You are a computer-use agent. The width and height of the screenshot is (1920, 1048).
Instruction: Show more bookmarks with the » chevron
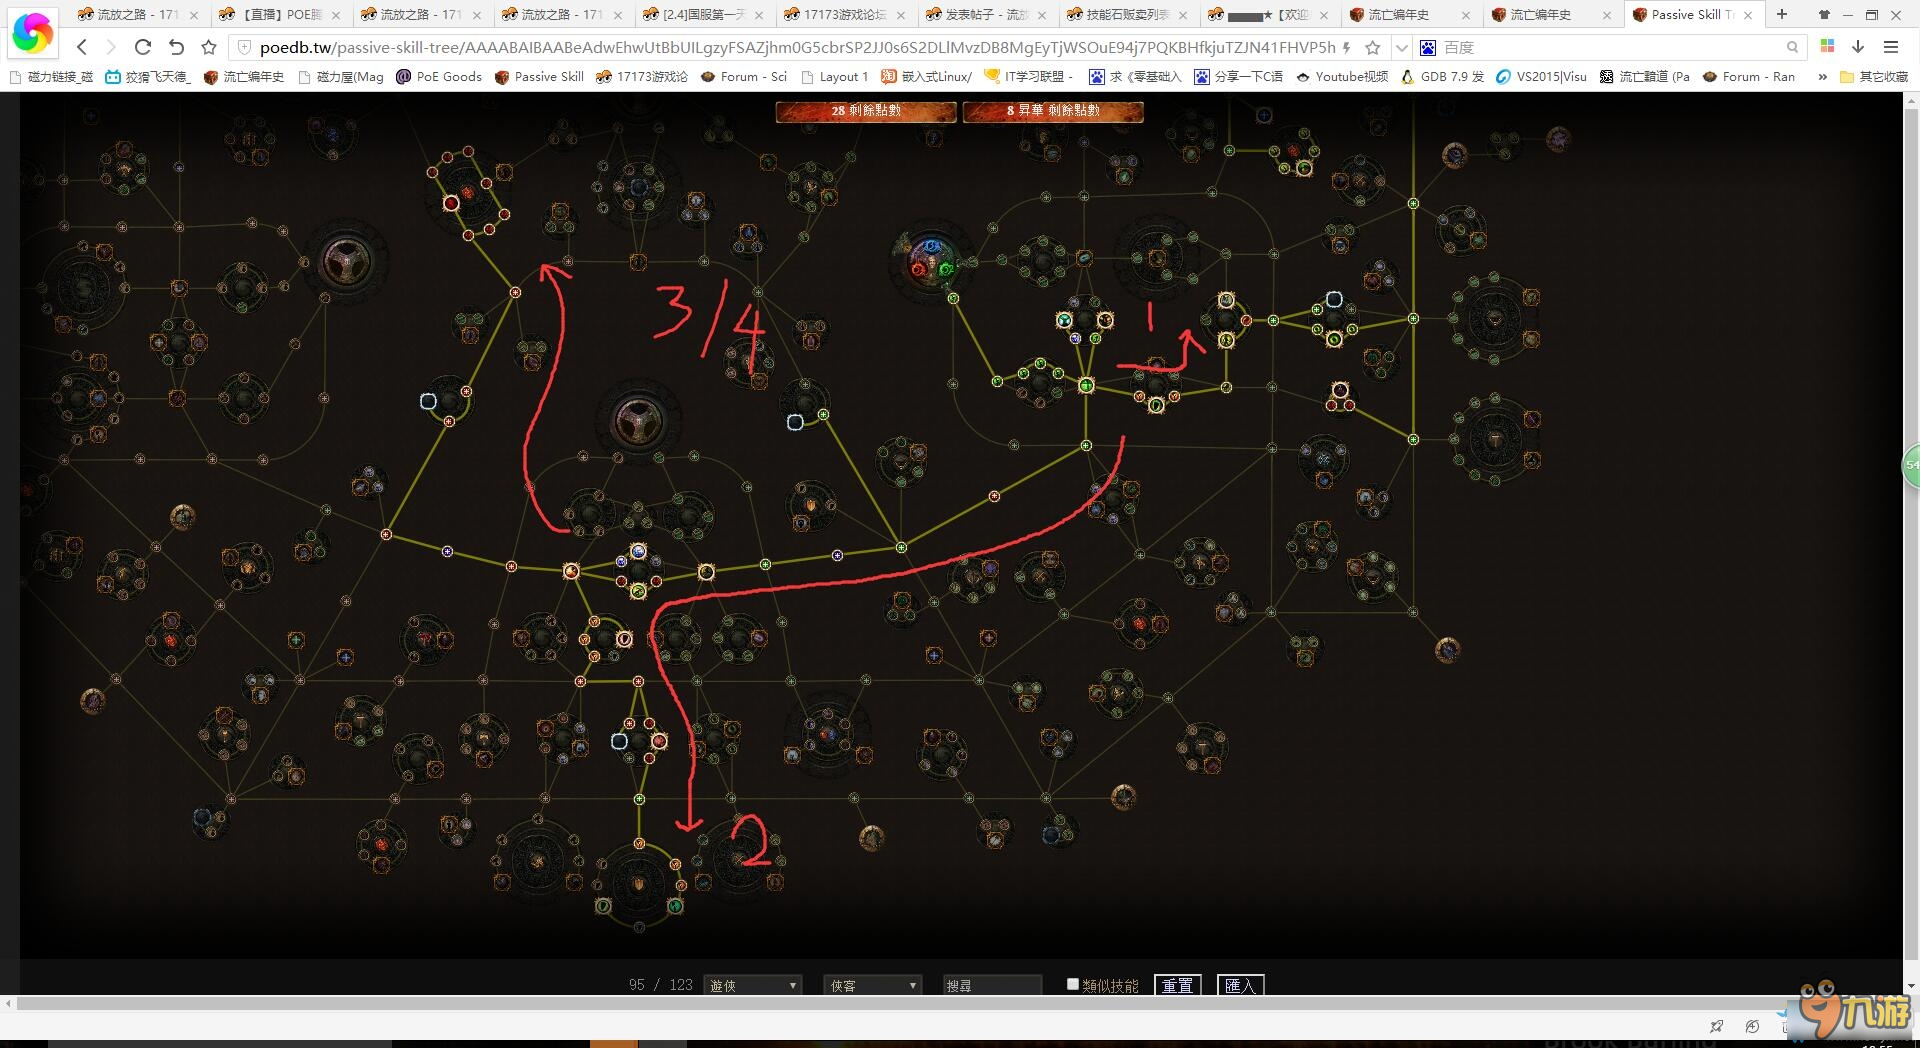1822,76
